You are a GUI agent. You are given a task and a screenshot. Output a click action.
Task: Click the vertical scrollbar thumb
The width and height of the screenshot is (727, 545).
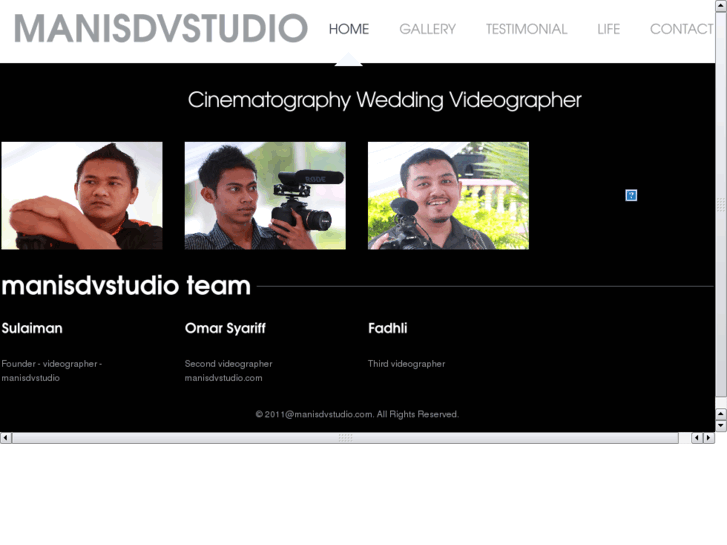721,204
